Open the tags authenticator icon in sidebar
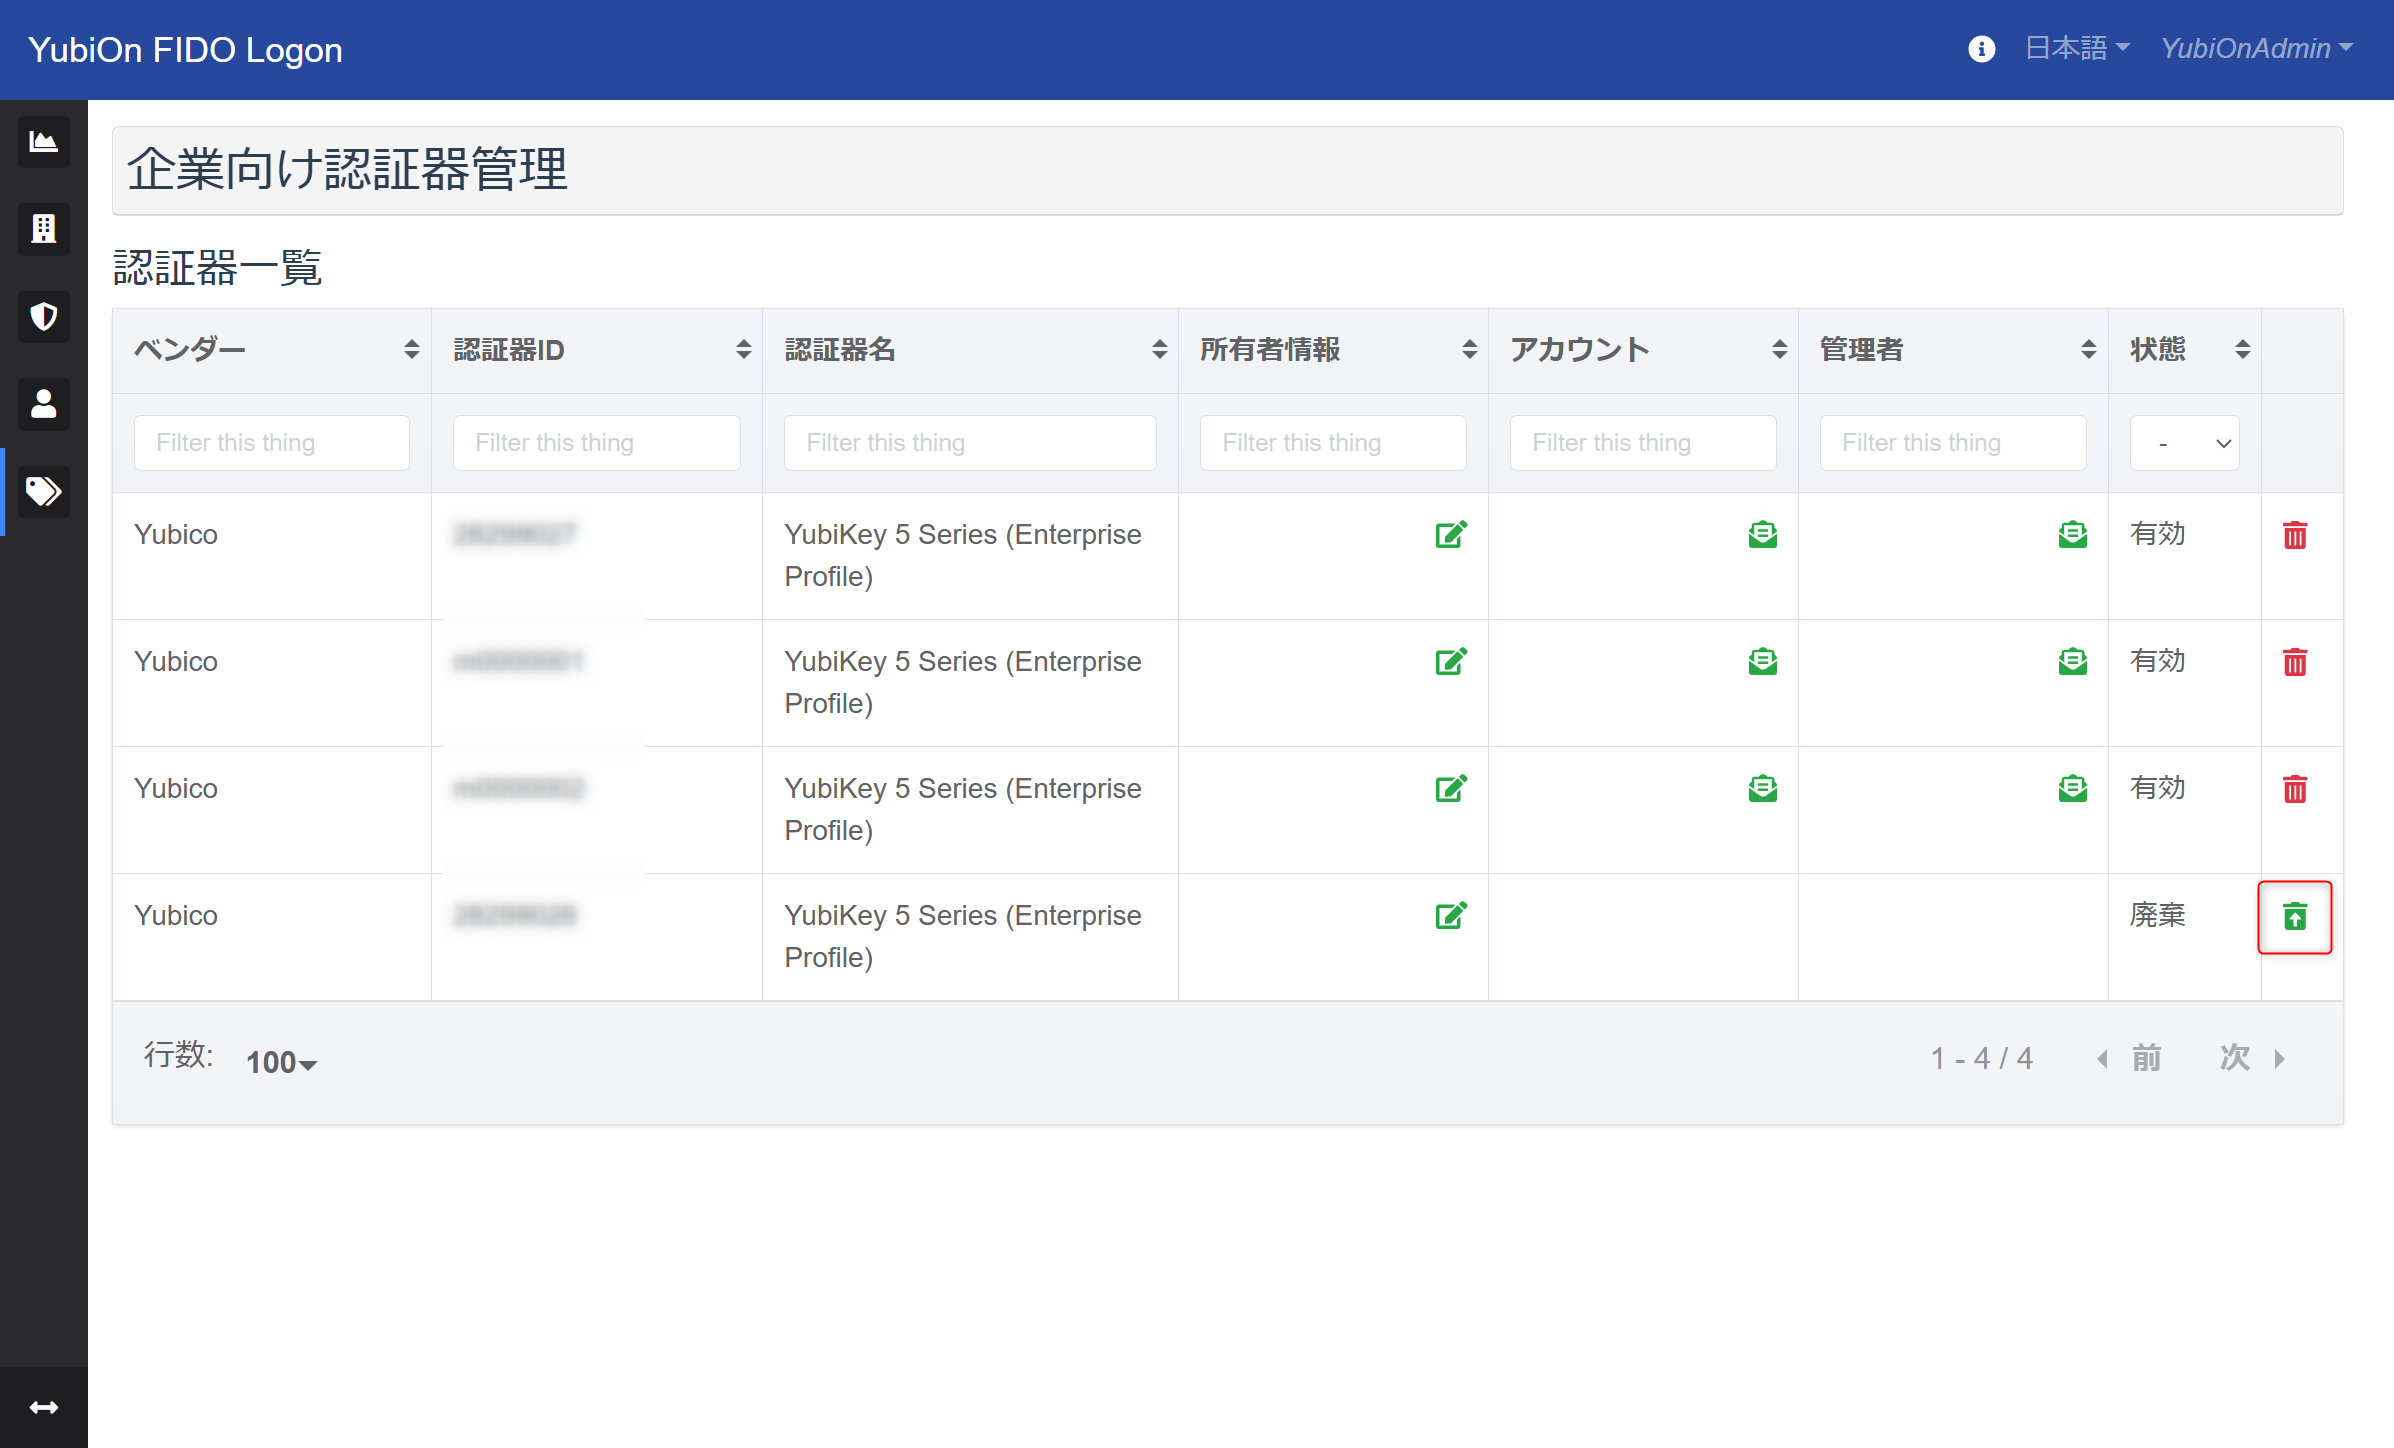Viewport: 2394px width, 1448px height. point(43,491)
